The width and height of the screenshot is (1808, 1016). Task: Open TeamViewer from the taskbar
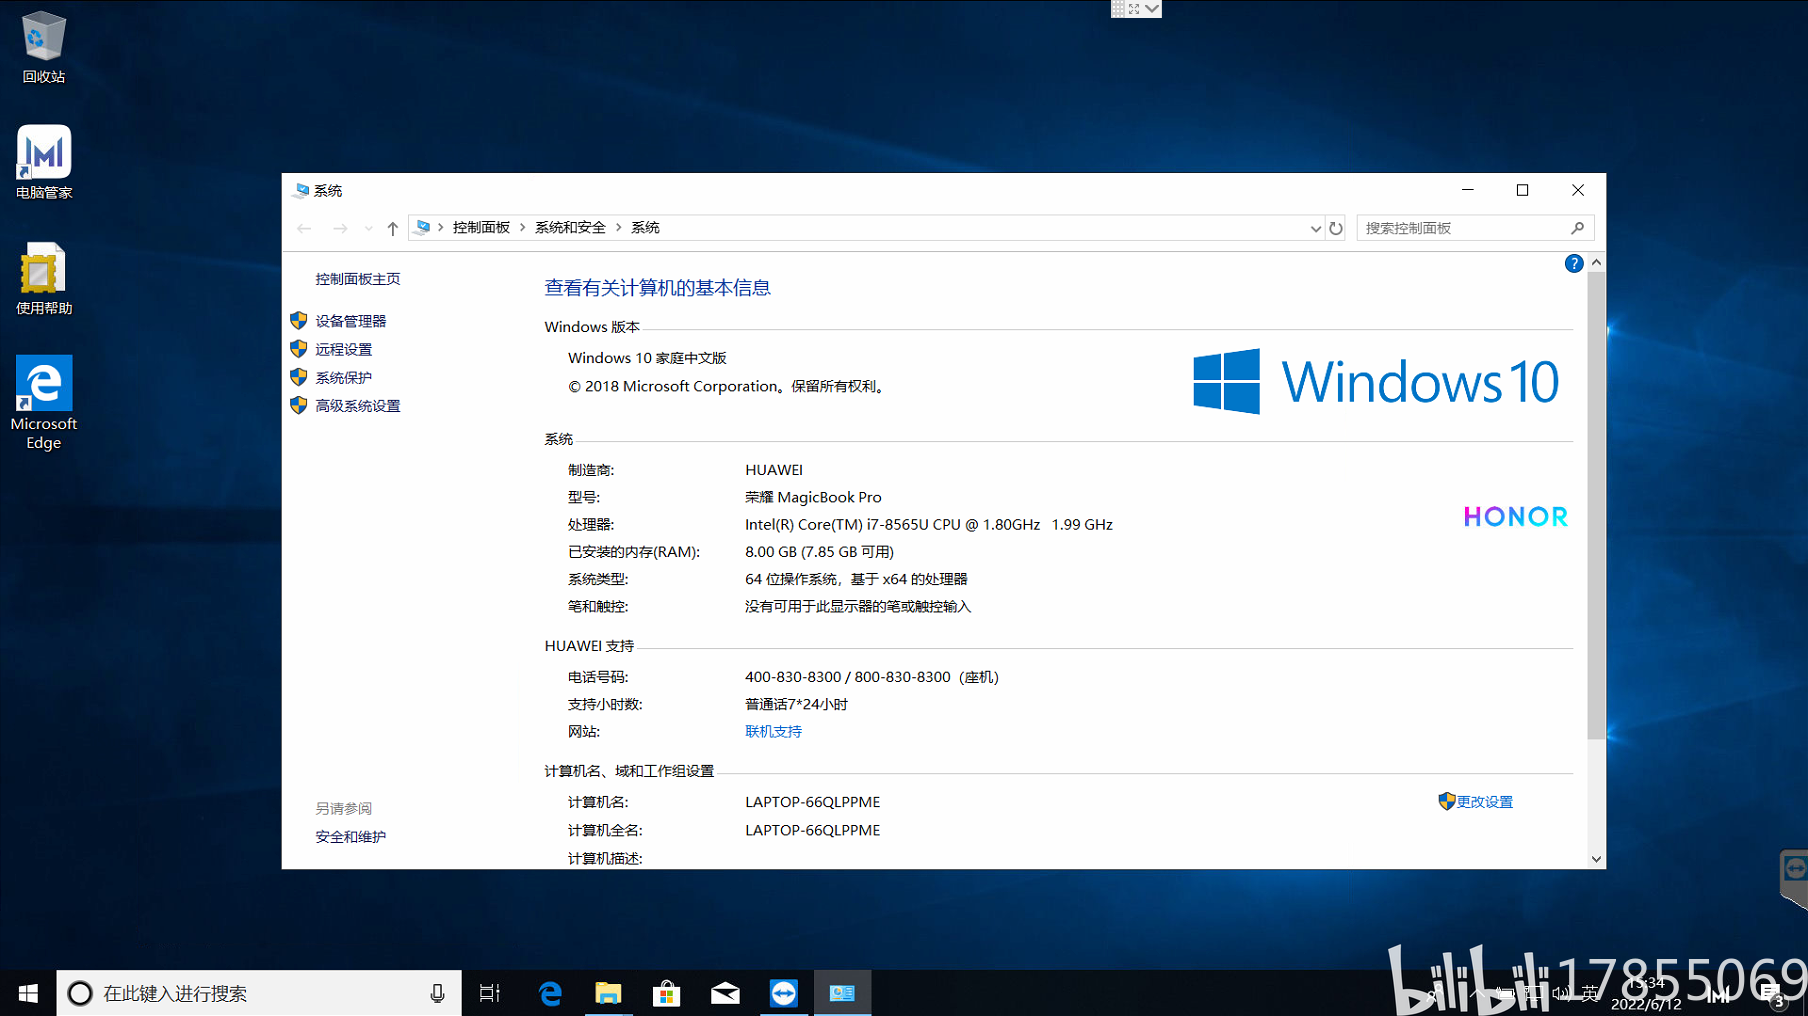coord(784,993)
